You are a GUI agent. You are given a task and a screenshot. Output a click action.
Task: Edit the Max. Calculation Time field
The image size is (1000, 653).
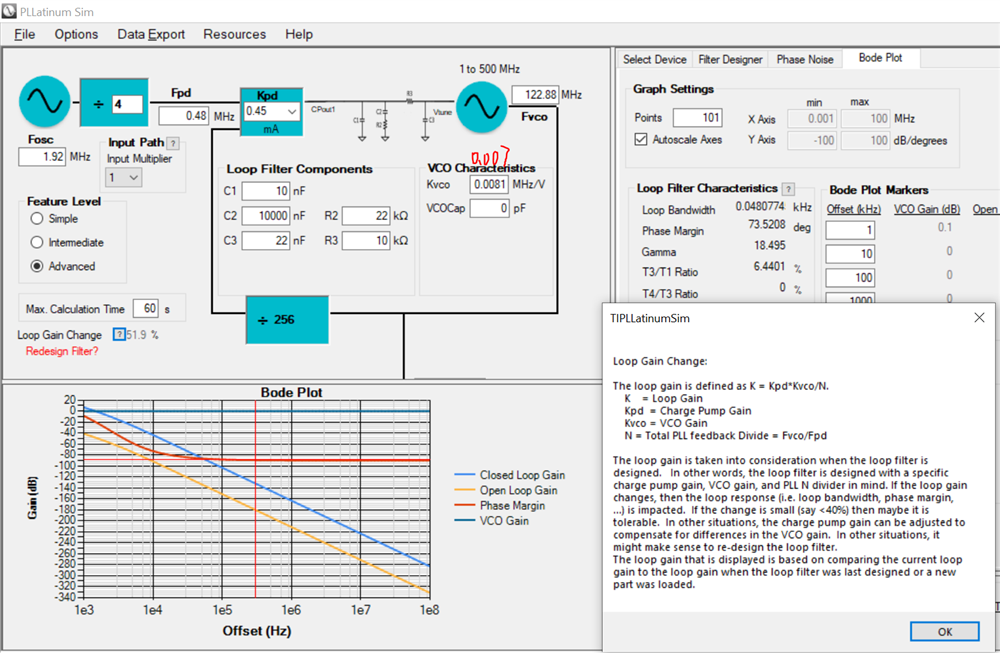(145, 309)
